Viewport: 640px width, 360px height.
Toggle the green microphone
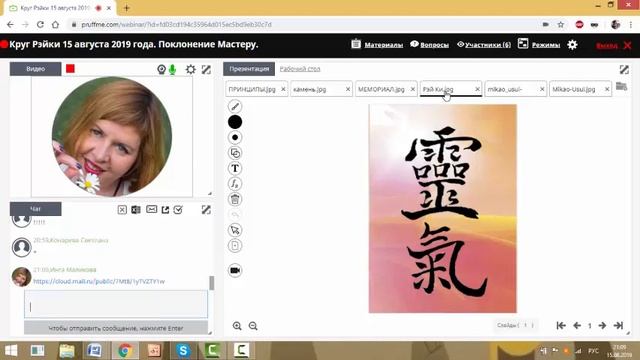coord(173,69)
